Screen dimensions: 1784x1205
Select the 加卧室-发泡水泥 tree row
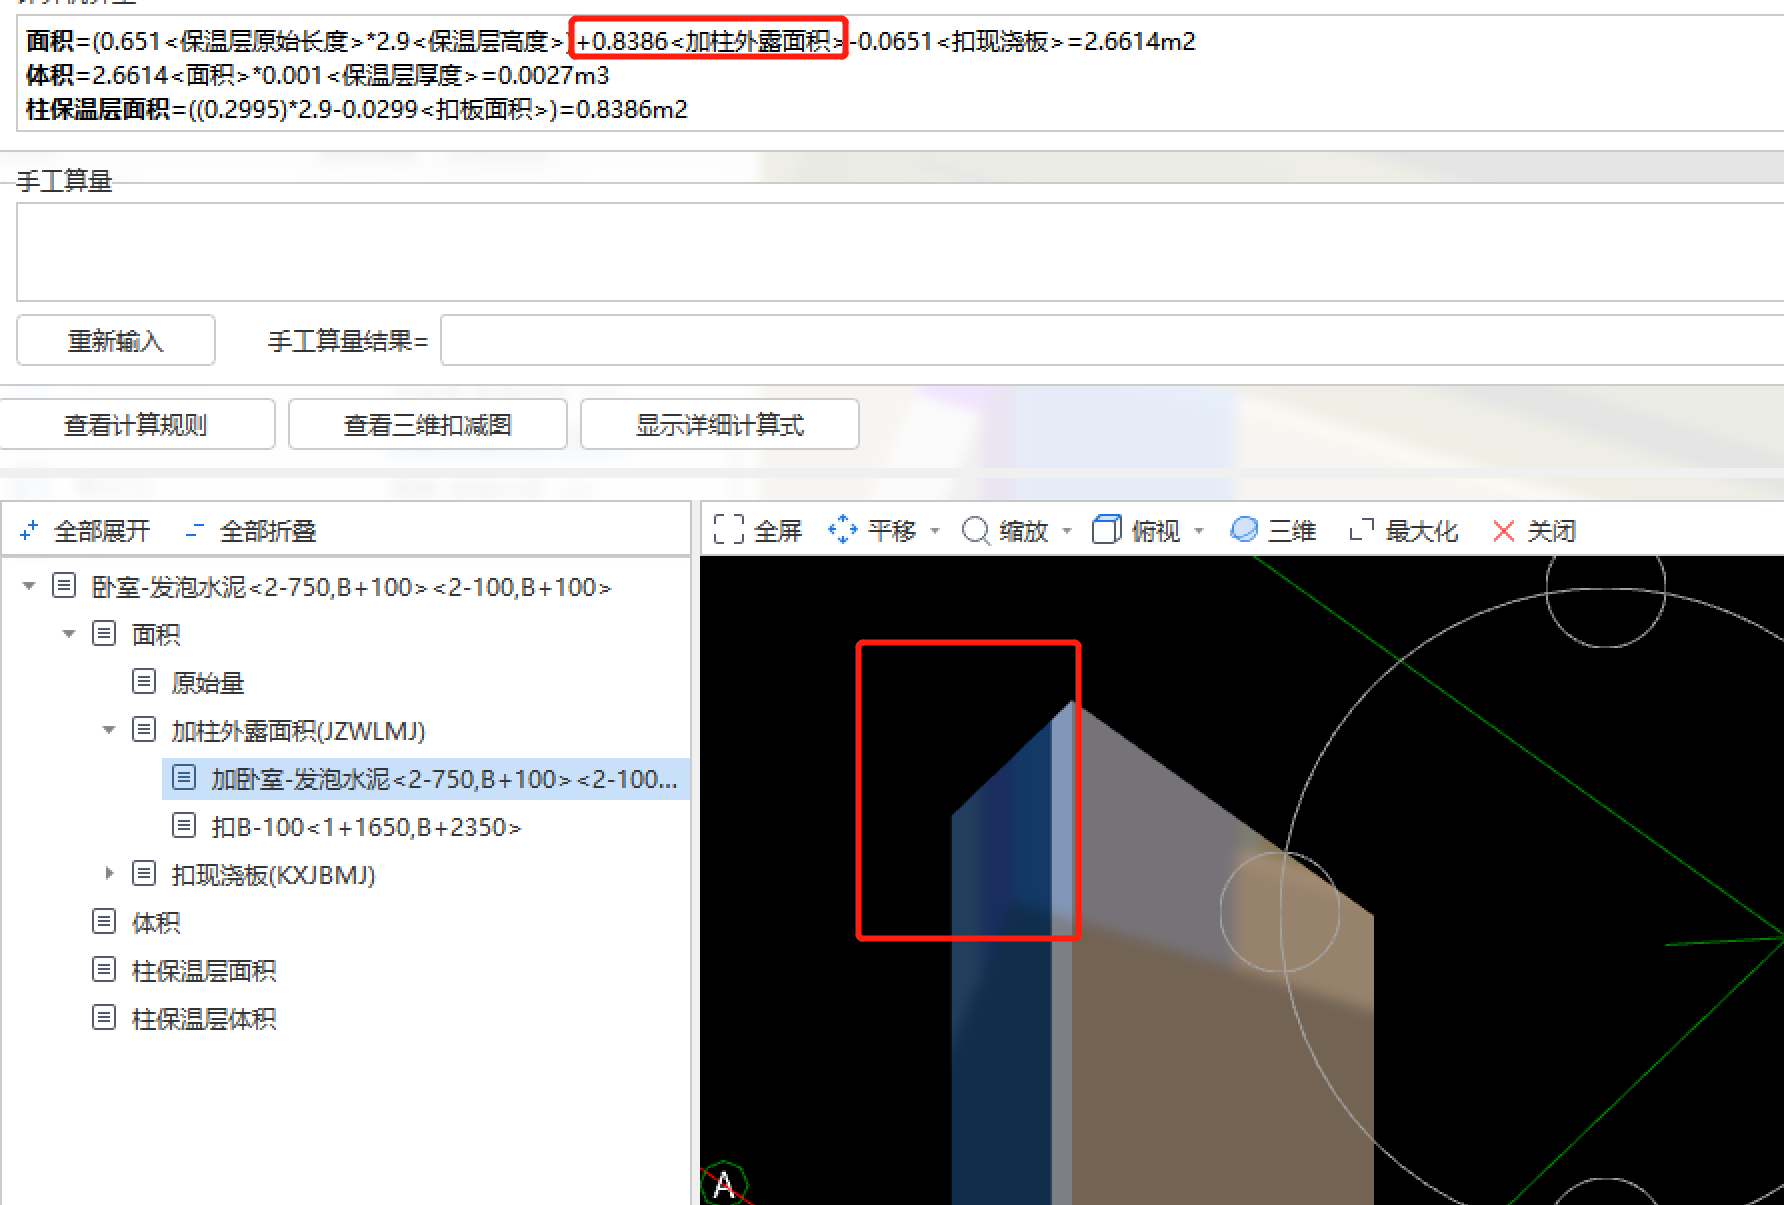426,779
